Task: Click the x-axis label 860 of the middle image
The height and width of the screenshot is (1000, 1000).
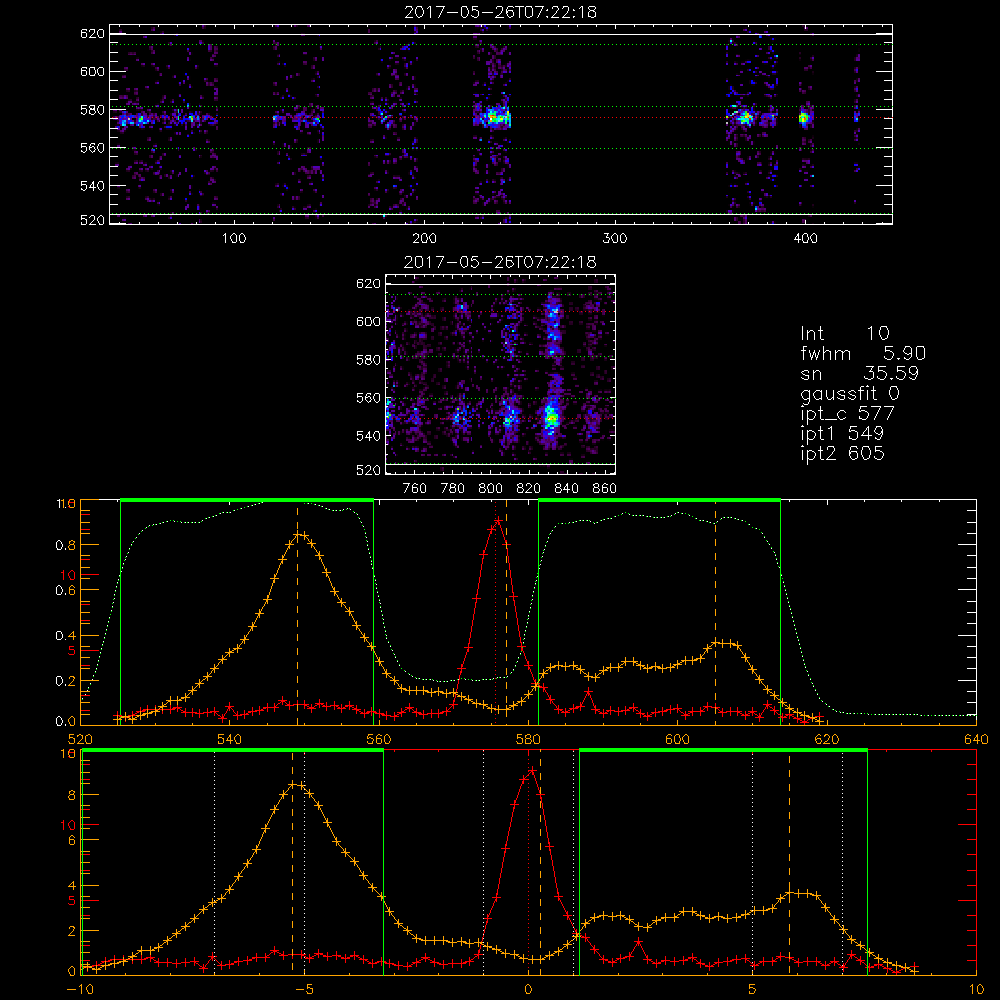Action: click(x=604, y=489)
